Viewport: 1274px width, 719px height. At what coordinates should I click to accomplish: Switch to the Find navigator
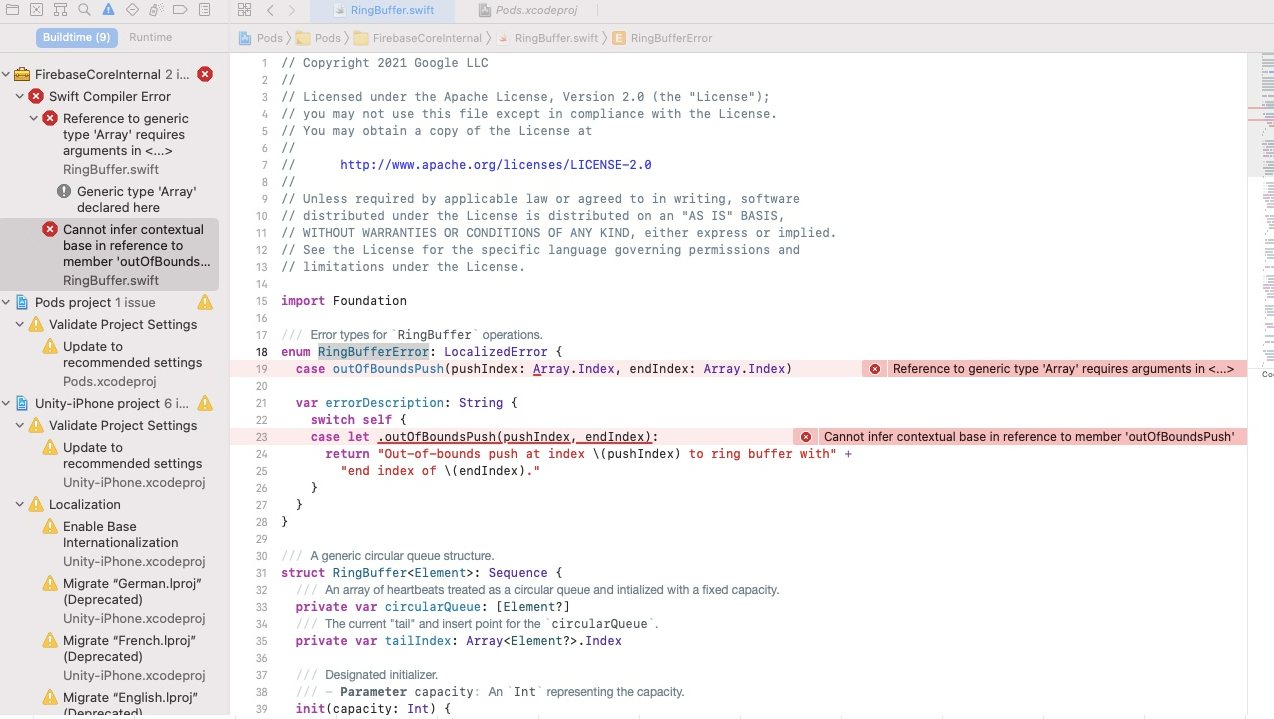tap(84, 9)
